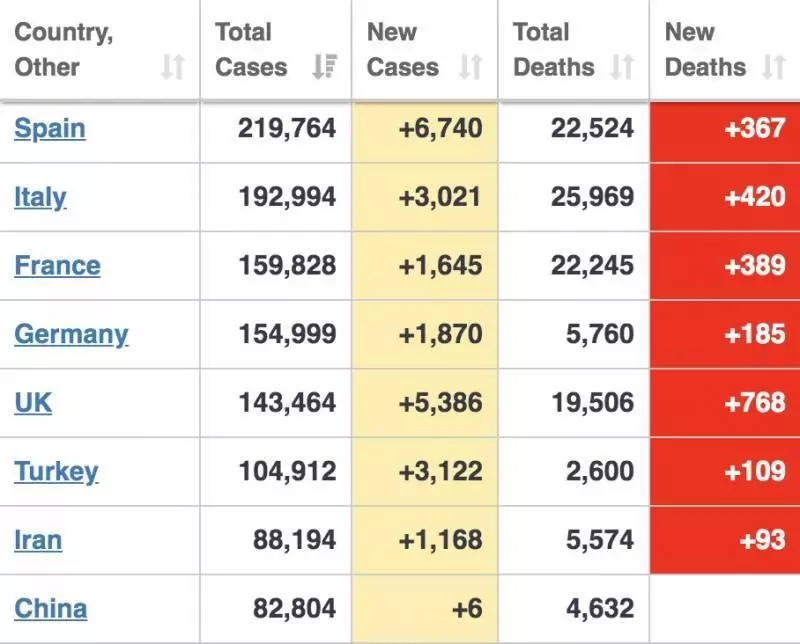Select UK's +5,386 new cases cell
The width and height of the screenshot is (800, 644).
424,403
